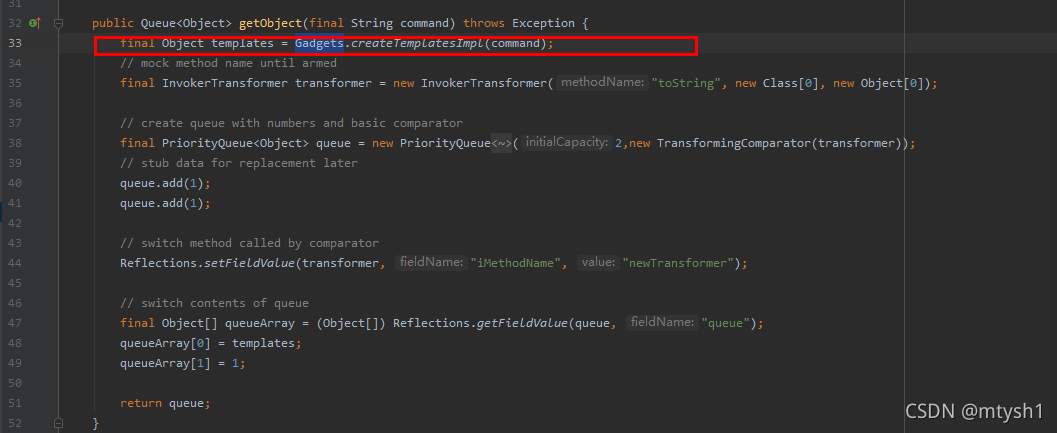
Task: Click the "queue" string literal on line 47
Action: tap(726, 323)
